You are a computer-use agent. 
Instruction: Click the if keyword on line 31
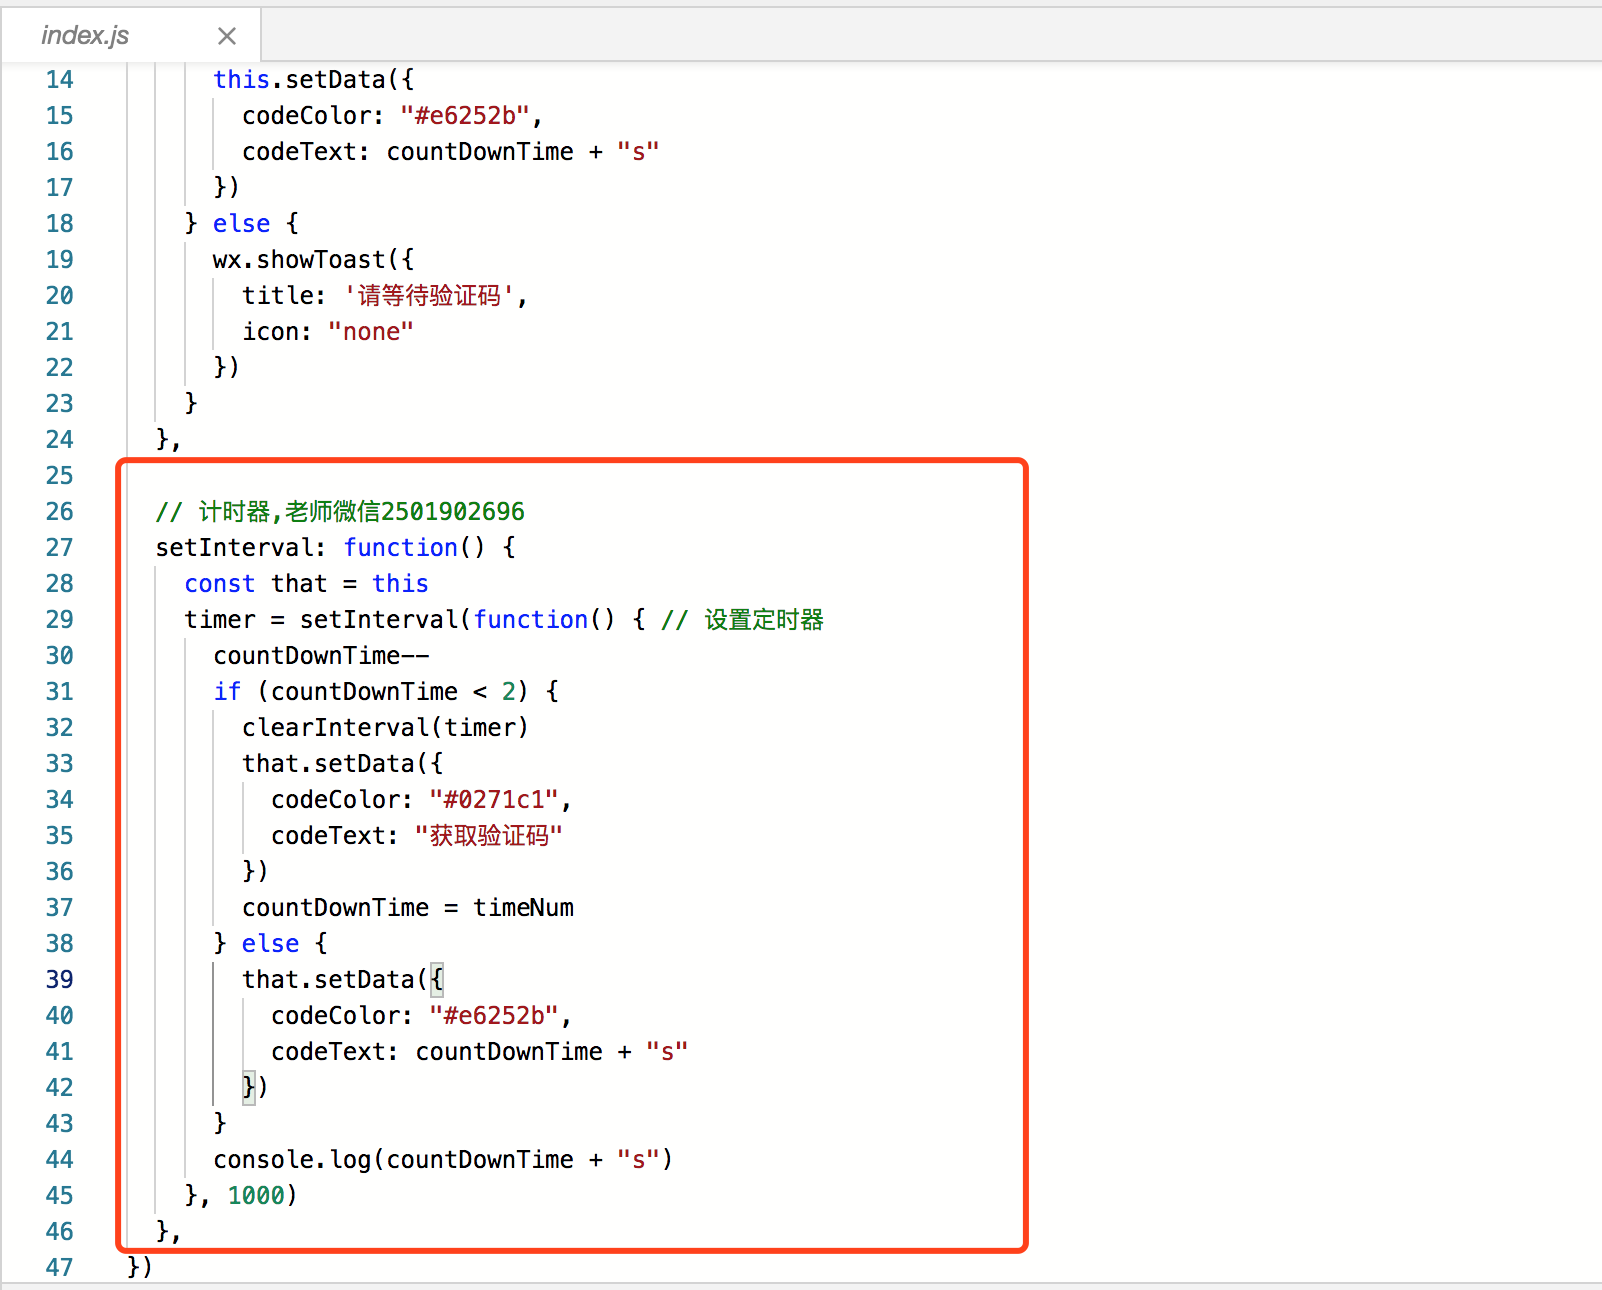click(x=227, y=692)
